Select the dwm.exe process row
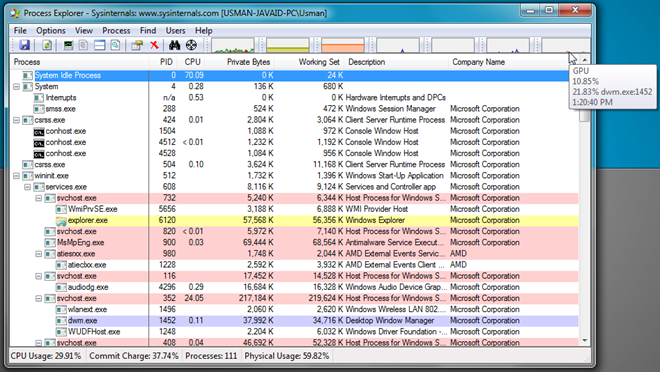 (294, 321)
